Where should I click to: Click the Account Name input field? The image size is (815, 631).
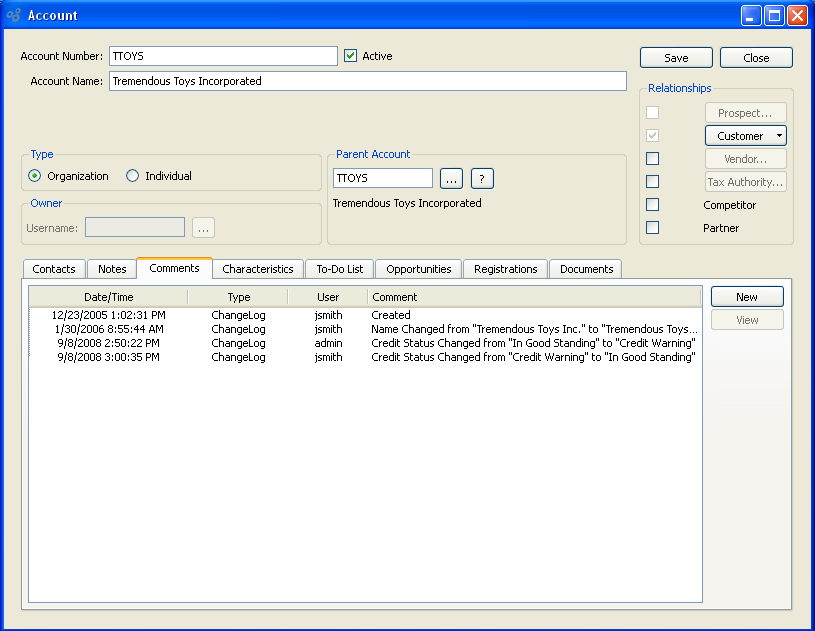pyautogui.click(x=367, y=81)
